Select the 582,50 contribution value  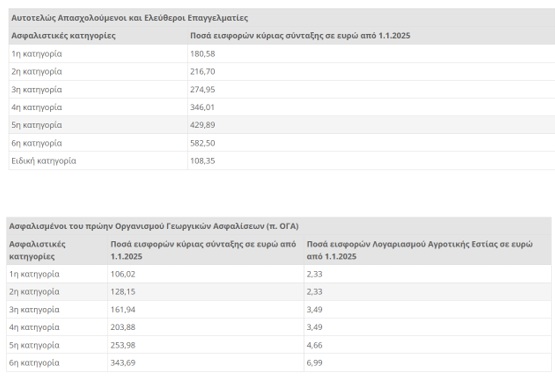[202, 143]
